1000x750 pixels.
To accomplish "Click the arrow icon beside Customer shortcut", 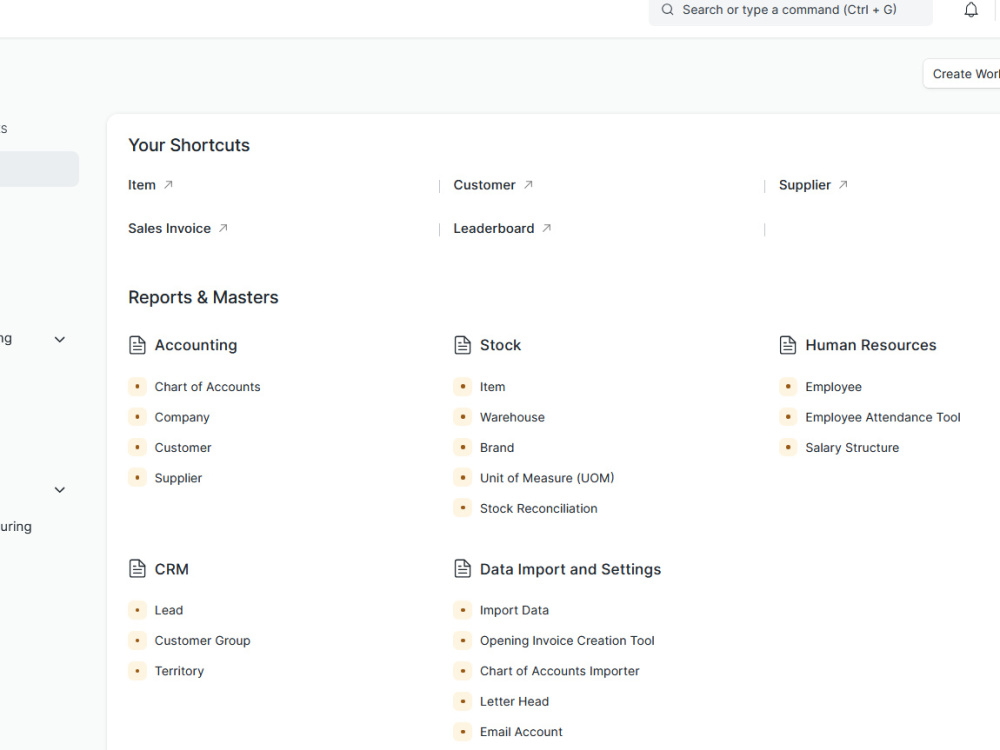I will pyautogui.click(x=528, y=184).
